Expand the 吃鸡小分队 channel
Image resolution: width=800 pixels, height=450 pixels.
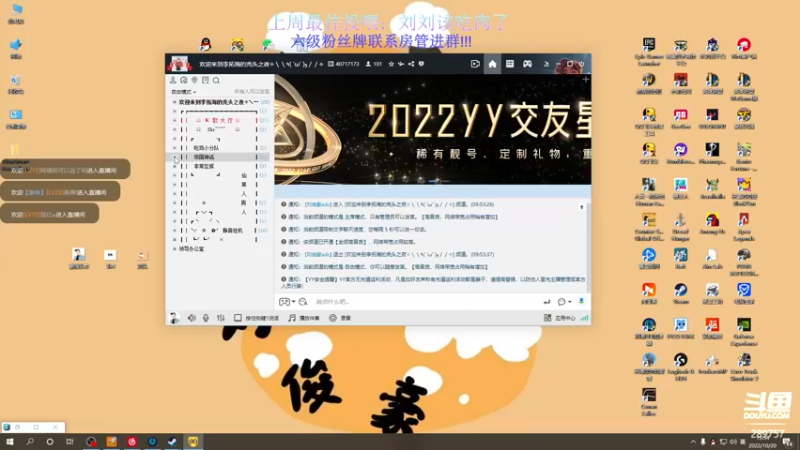coord(174,148)
